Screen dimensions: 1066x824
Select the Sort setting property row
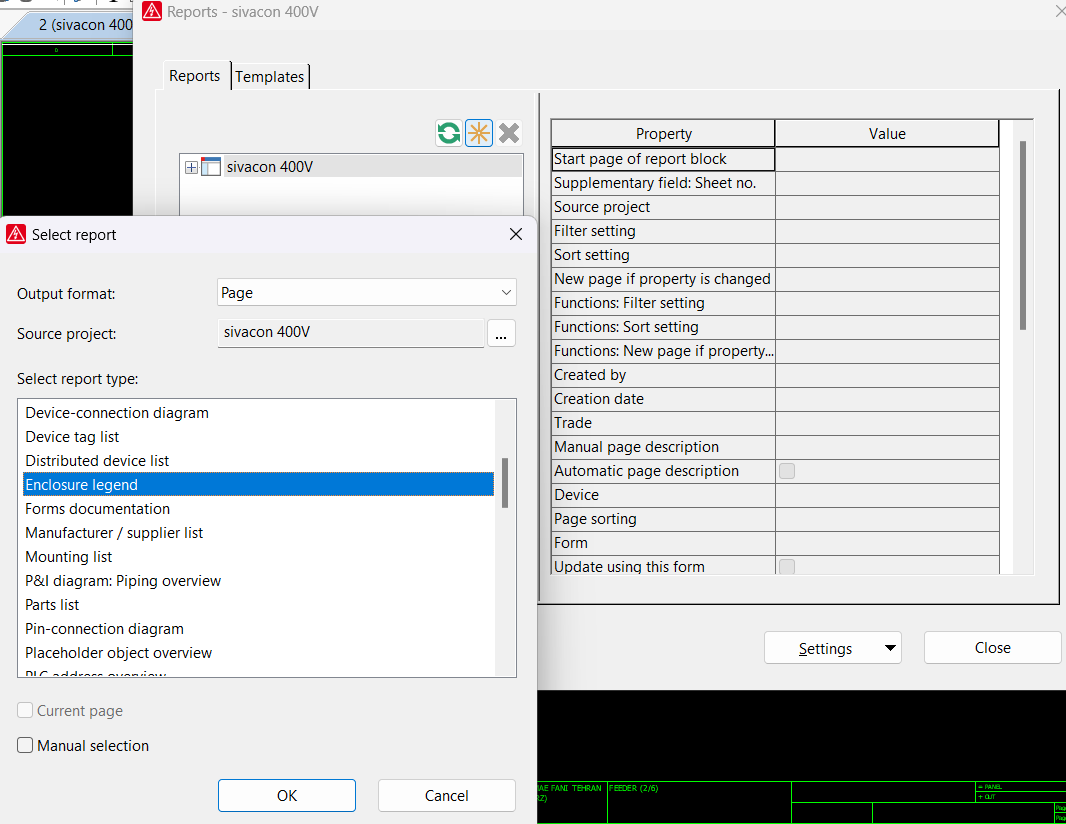click(775, 255)
